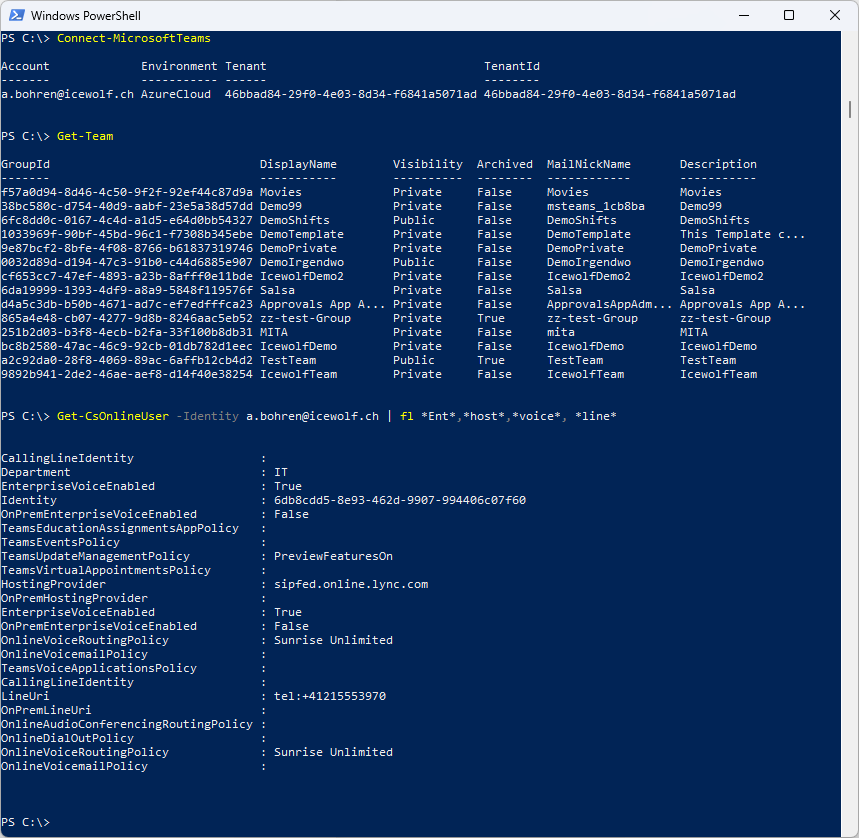Click the PowerShell icon in the title bar
The image size is (859, 838).
[16, 15]
